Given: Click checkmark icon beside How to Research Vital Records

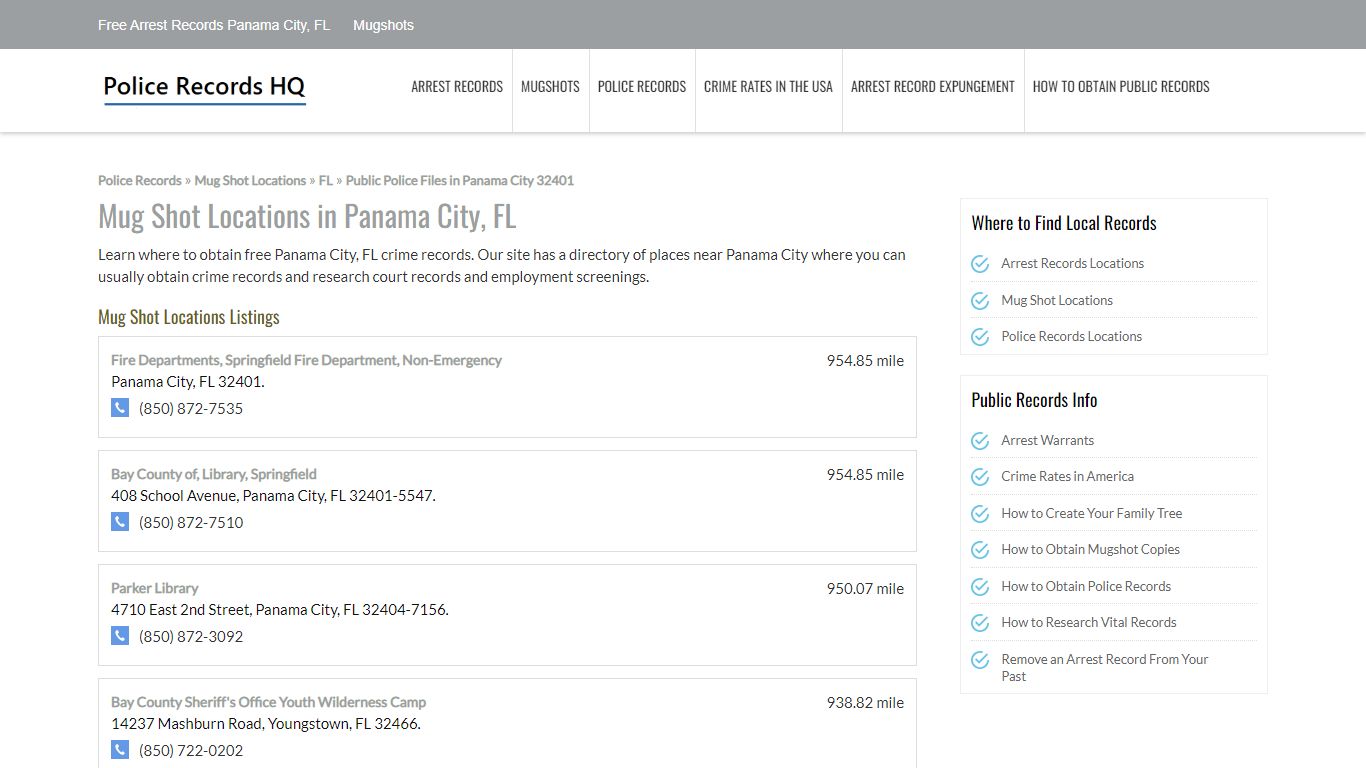Looking at the screenshot, I should click(980, 623).
